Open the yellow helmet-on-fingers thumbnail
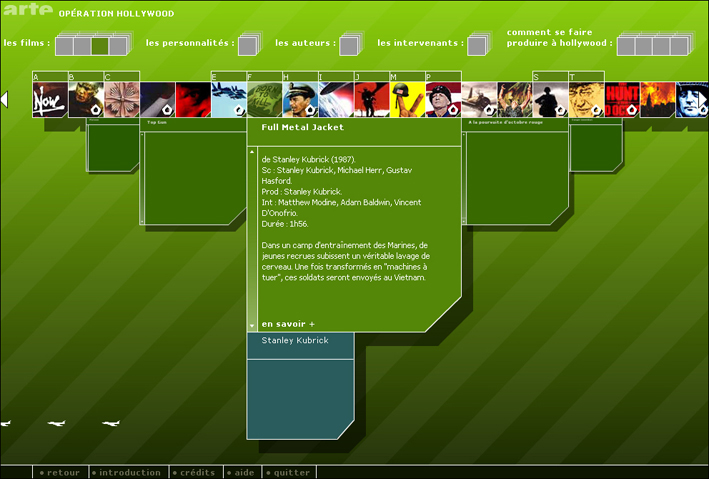This screenshot has height=479, width=709. click(407, 100)
